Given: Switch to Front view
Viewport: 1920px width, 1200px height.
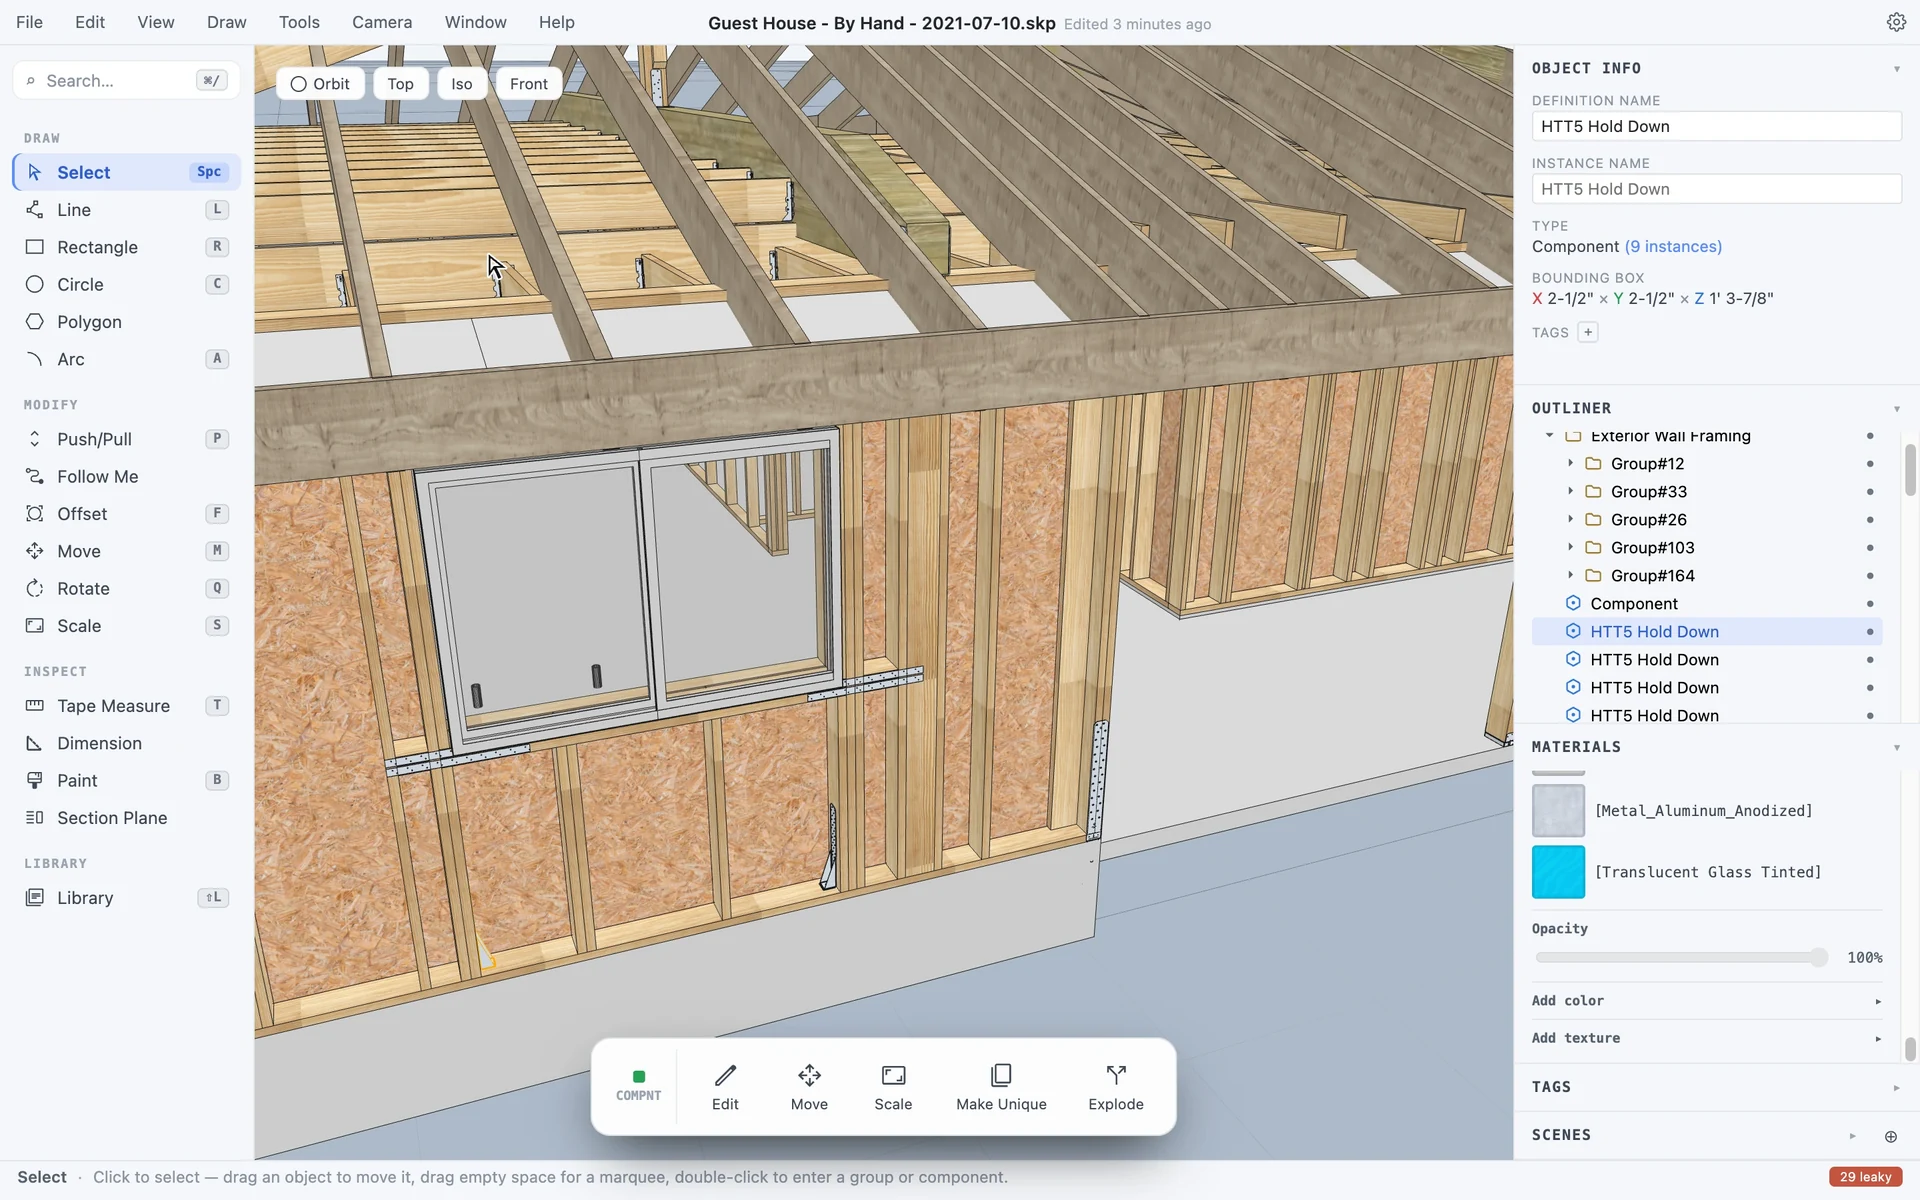Looking at the screenshot, I should (529, 84).
